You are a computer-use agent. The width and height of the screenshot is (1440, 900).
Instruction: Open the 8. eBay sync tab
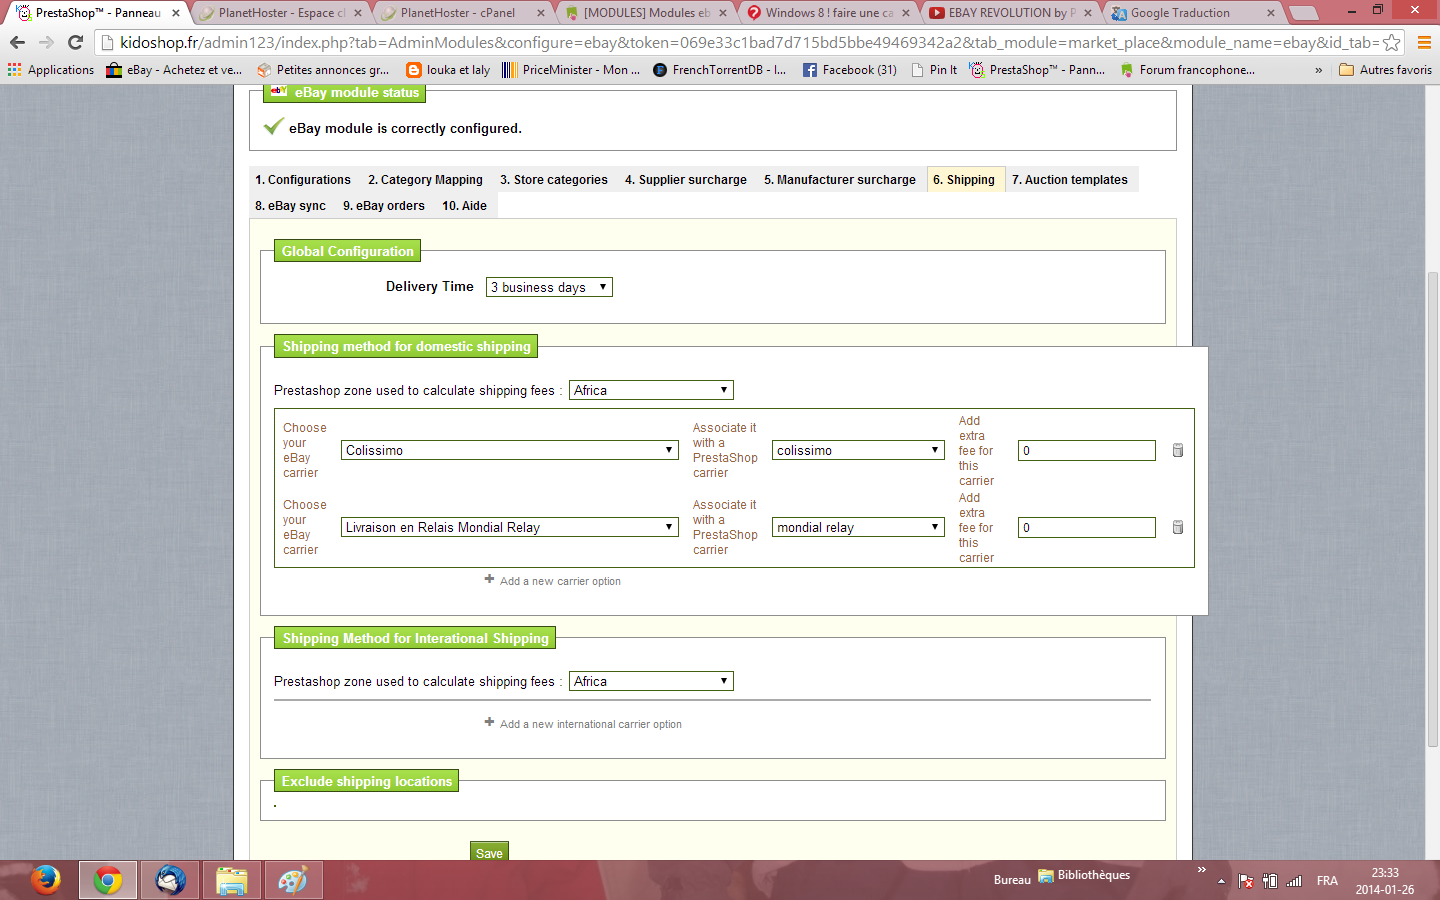(x=291, y=206)
